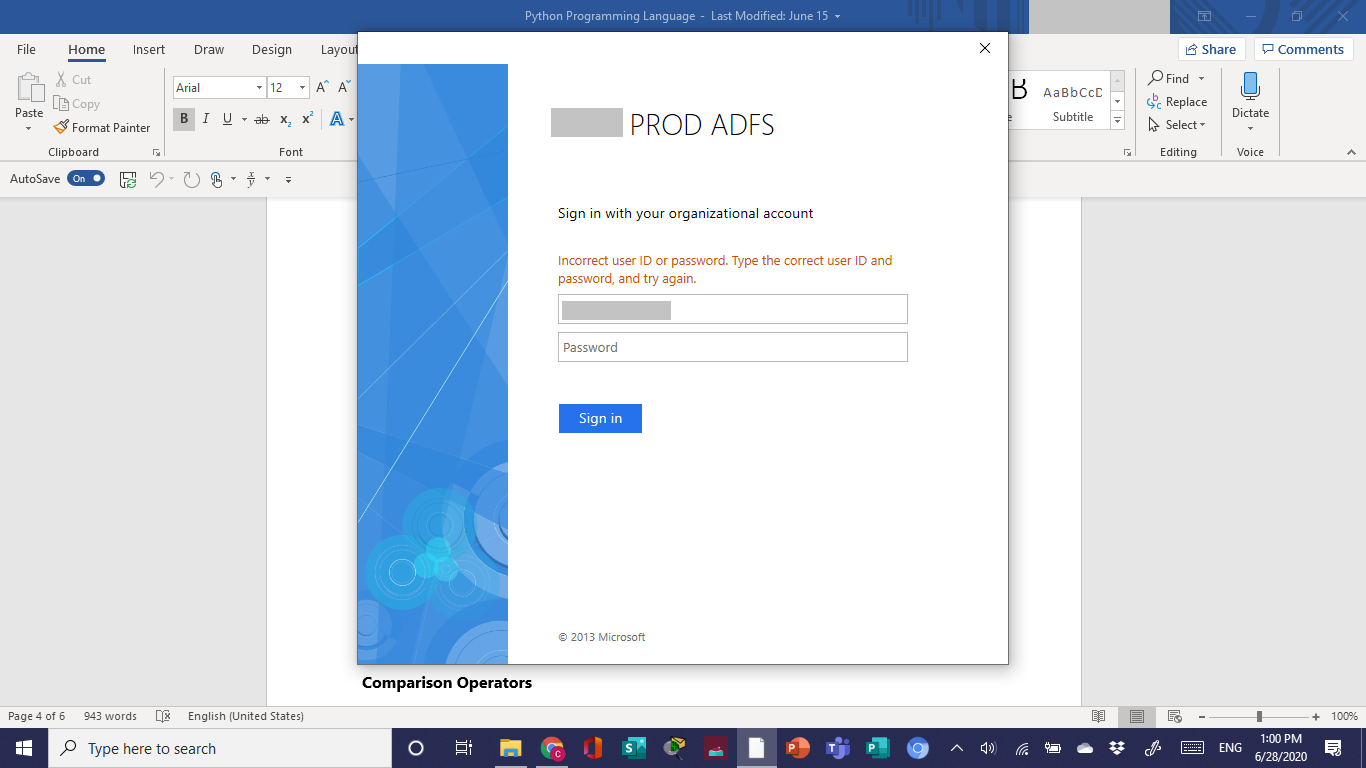Expand the Paste options arrow

point(29,129)
